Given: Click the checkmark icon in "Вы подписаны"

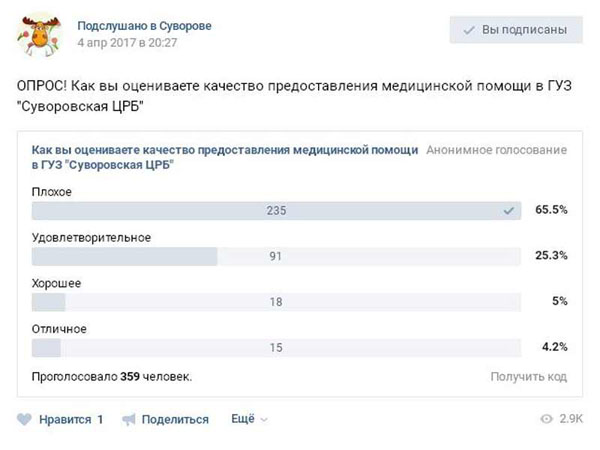Looking at the screenshot, I should [x=468, y=31].
